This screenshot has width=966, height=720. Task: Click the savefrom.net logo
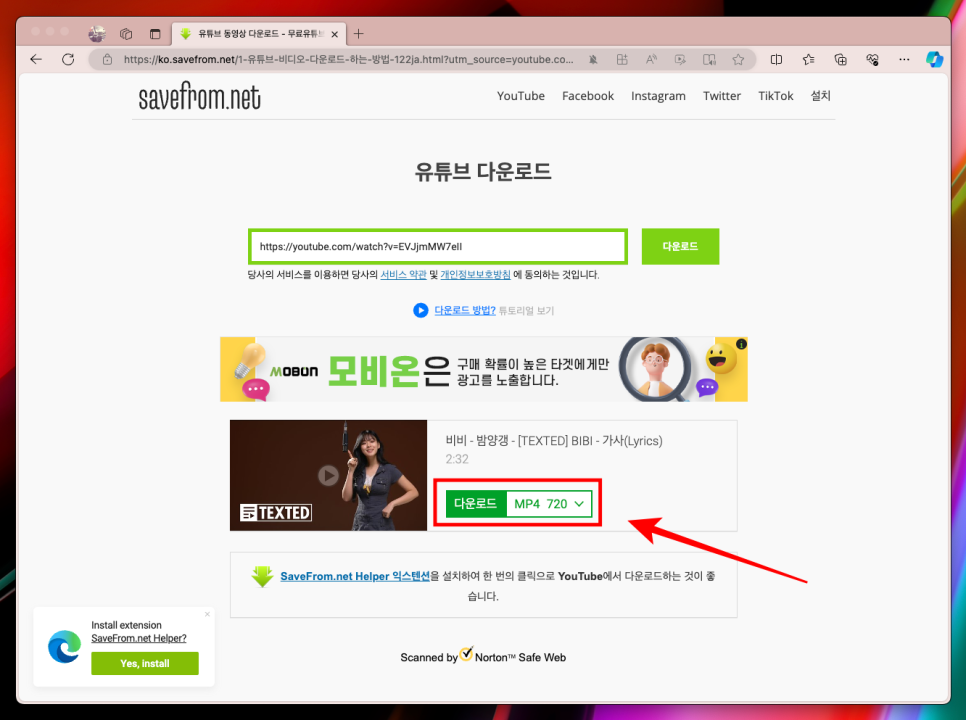pos(199,97)
